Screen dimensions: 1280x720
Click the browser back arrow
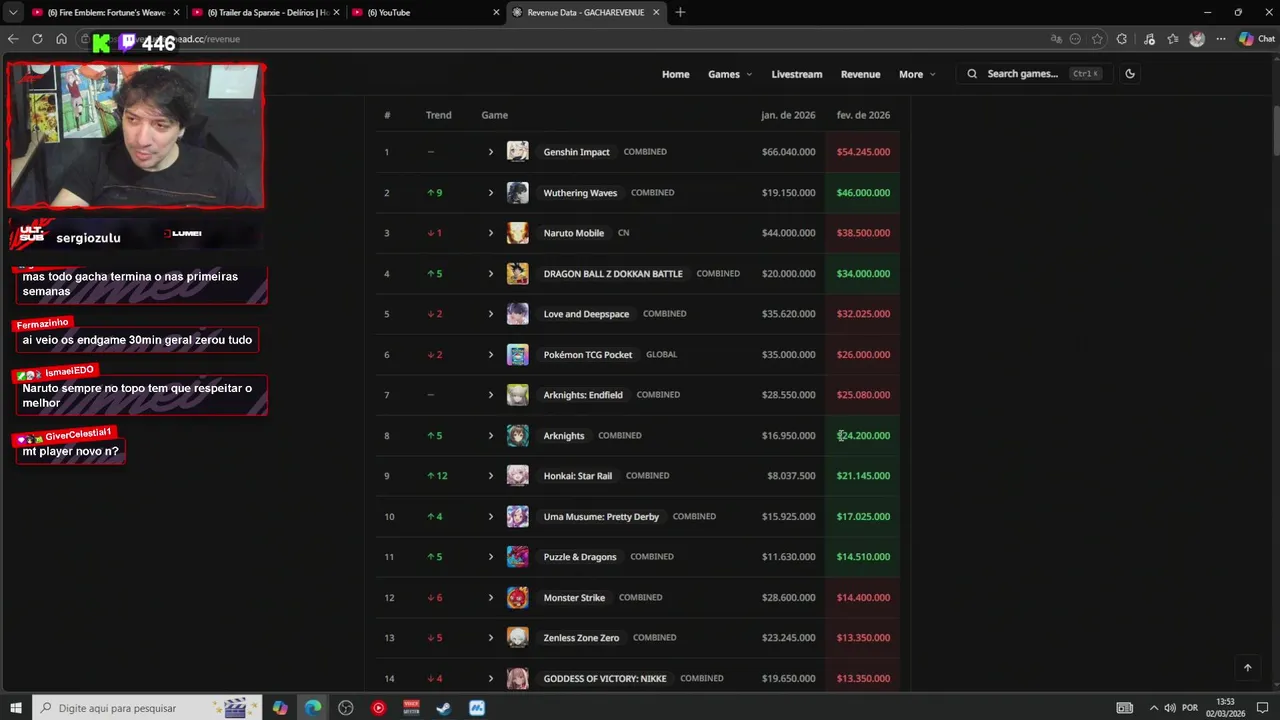(13, 39)
